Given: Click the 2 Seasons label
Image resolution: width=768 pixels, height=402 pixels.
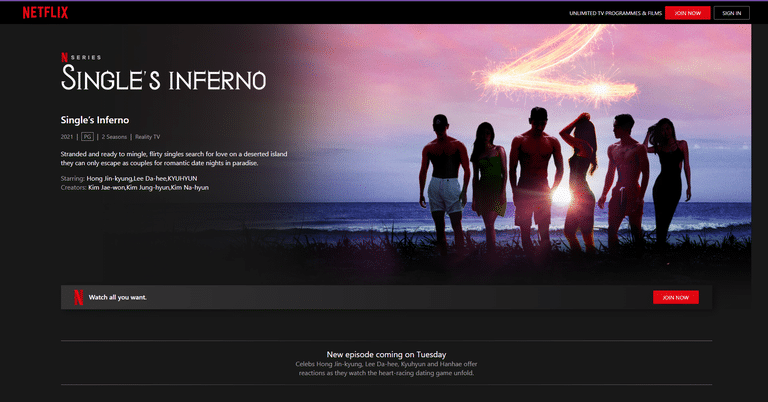Looking at the screenshot, I should [x=114, y=137].
